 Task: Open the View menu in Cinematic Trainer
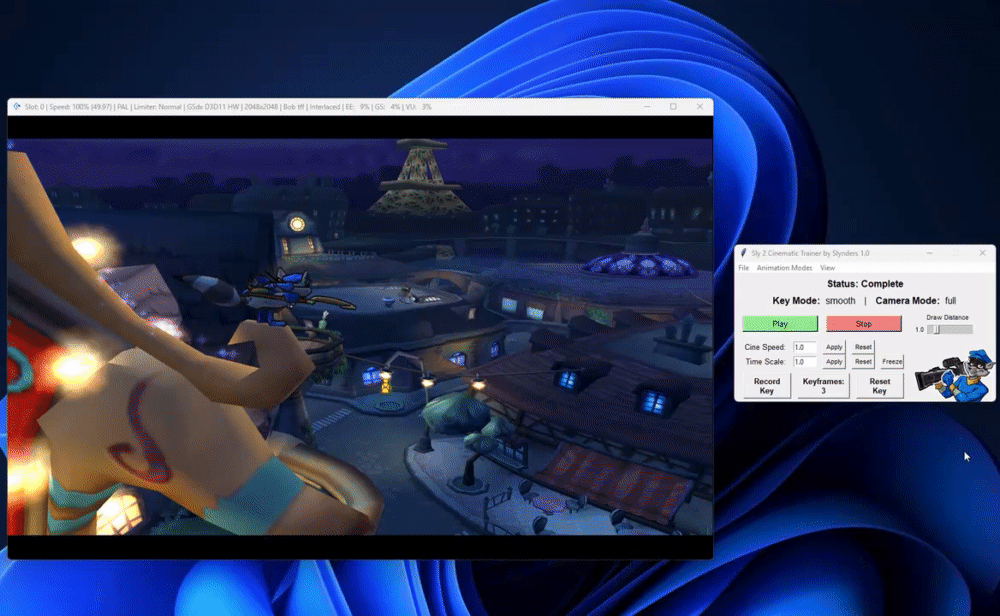point(827,268)
